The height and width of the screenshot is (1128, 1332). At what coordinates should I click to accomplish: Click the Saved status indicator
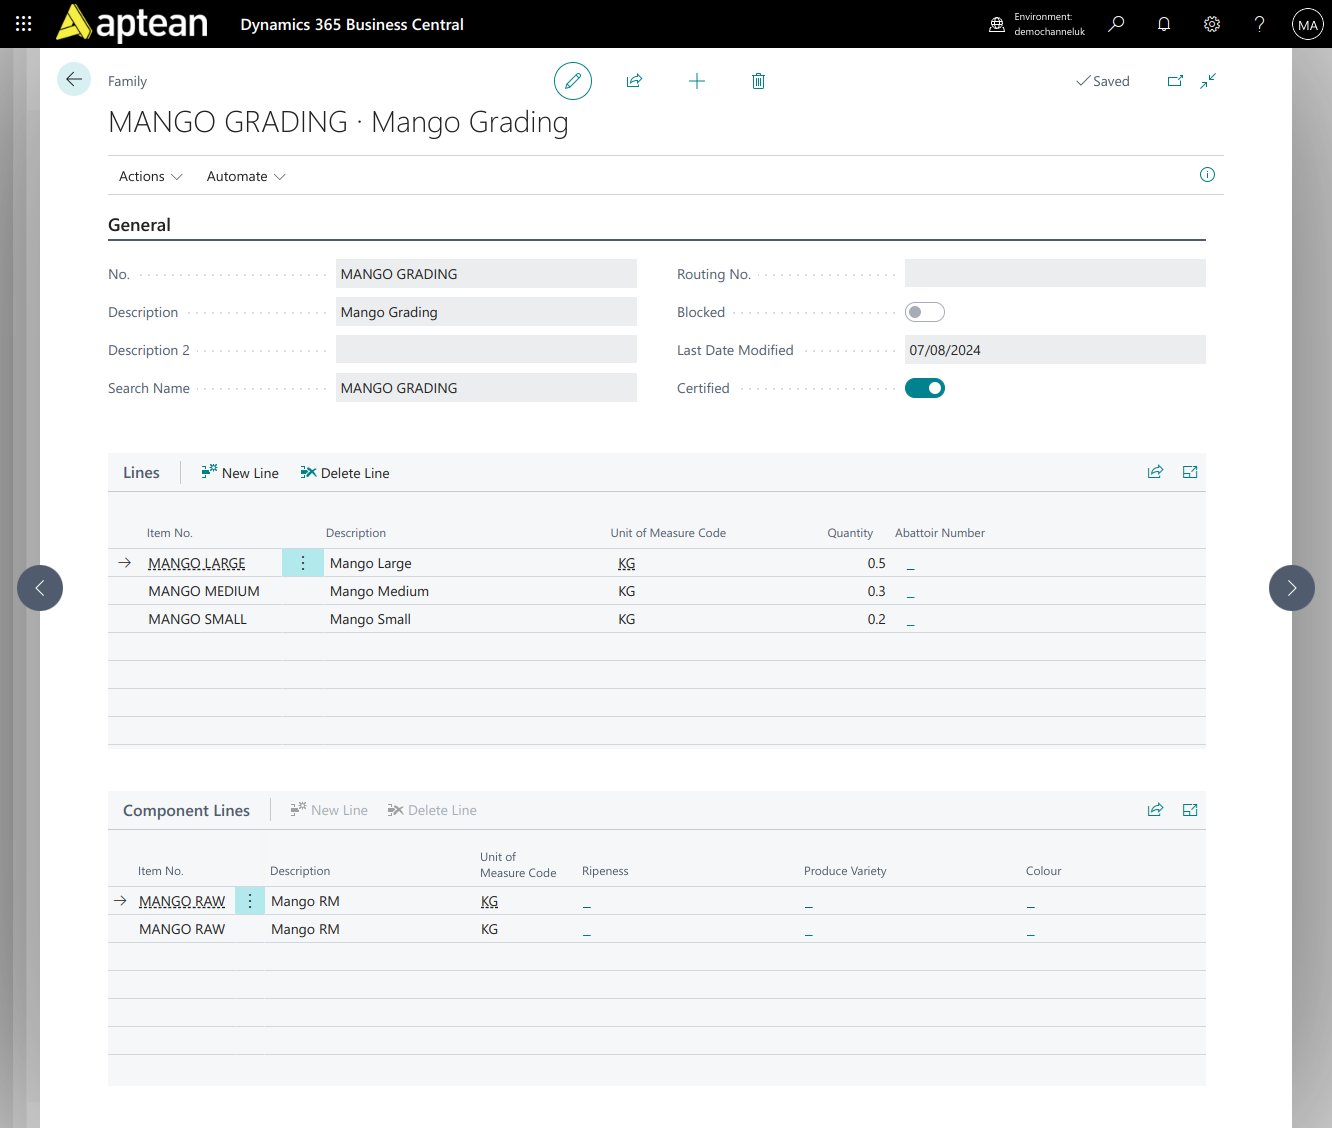[1102, 81]
